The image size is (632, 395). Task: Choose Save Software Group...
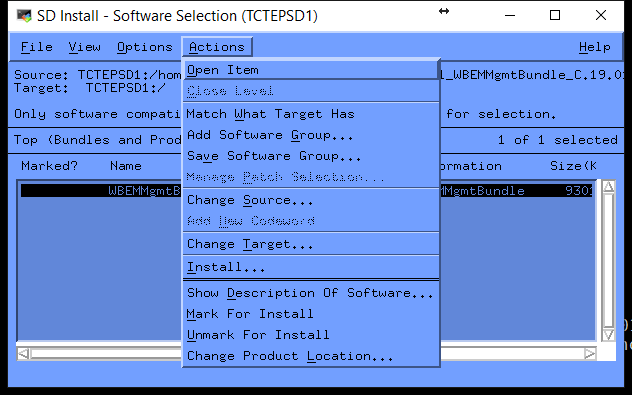(x=310, y=156)
